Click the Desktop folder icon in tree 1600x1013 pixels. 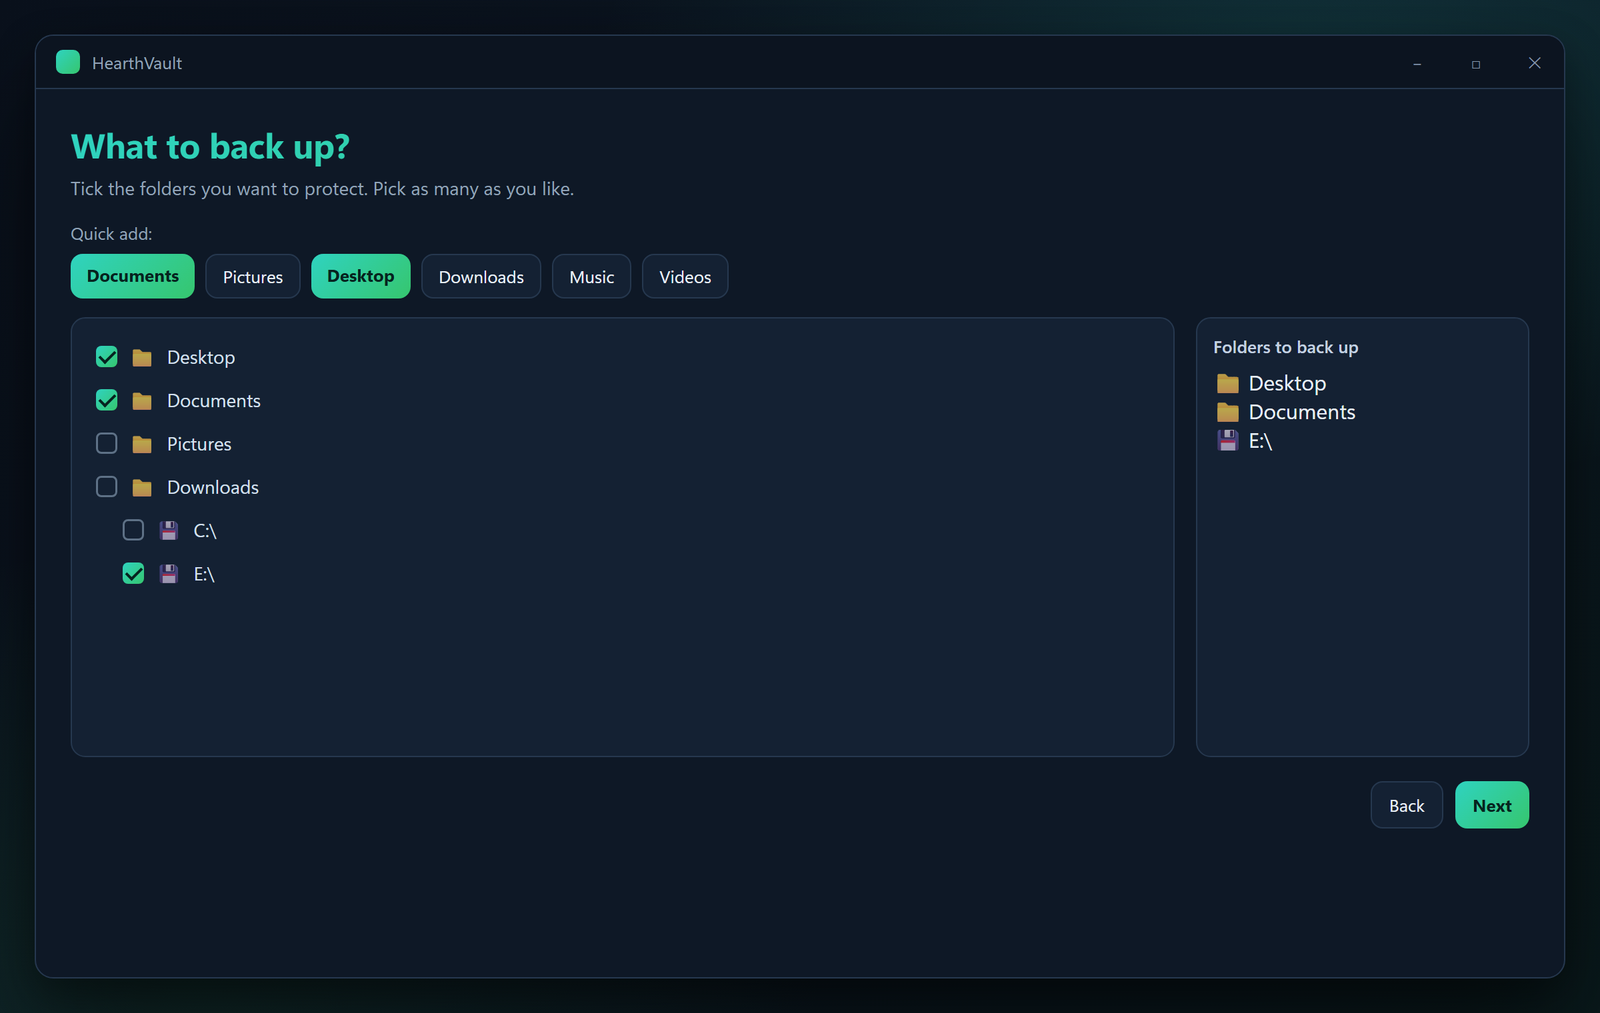click(x=142, y=357)
